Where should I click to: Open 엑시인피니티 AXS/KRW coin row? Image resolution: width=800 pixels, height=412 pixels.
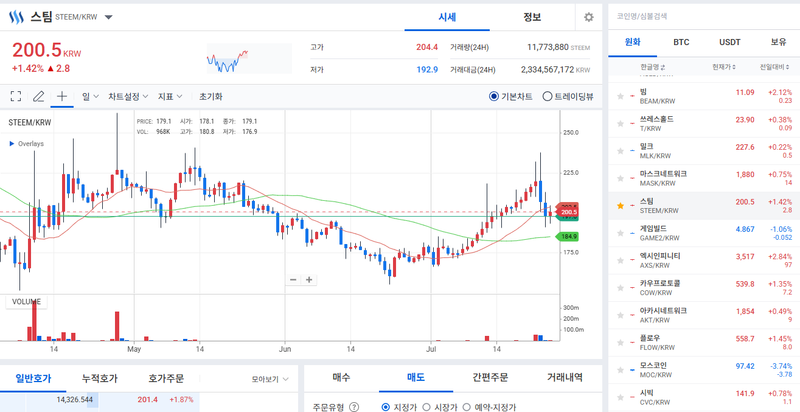pos(704,261)
